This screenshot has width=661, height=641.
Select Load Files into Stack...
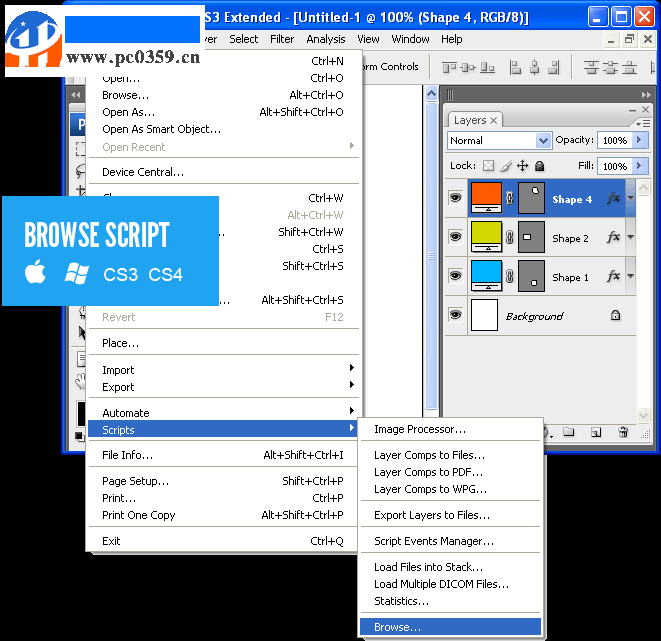point(450,567)
